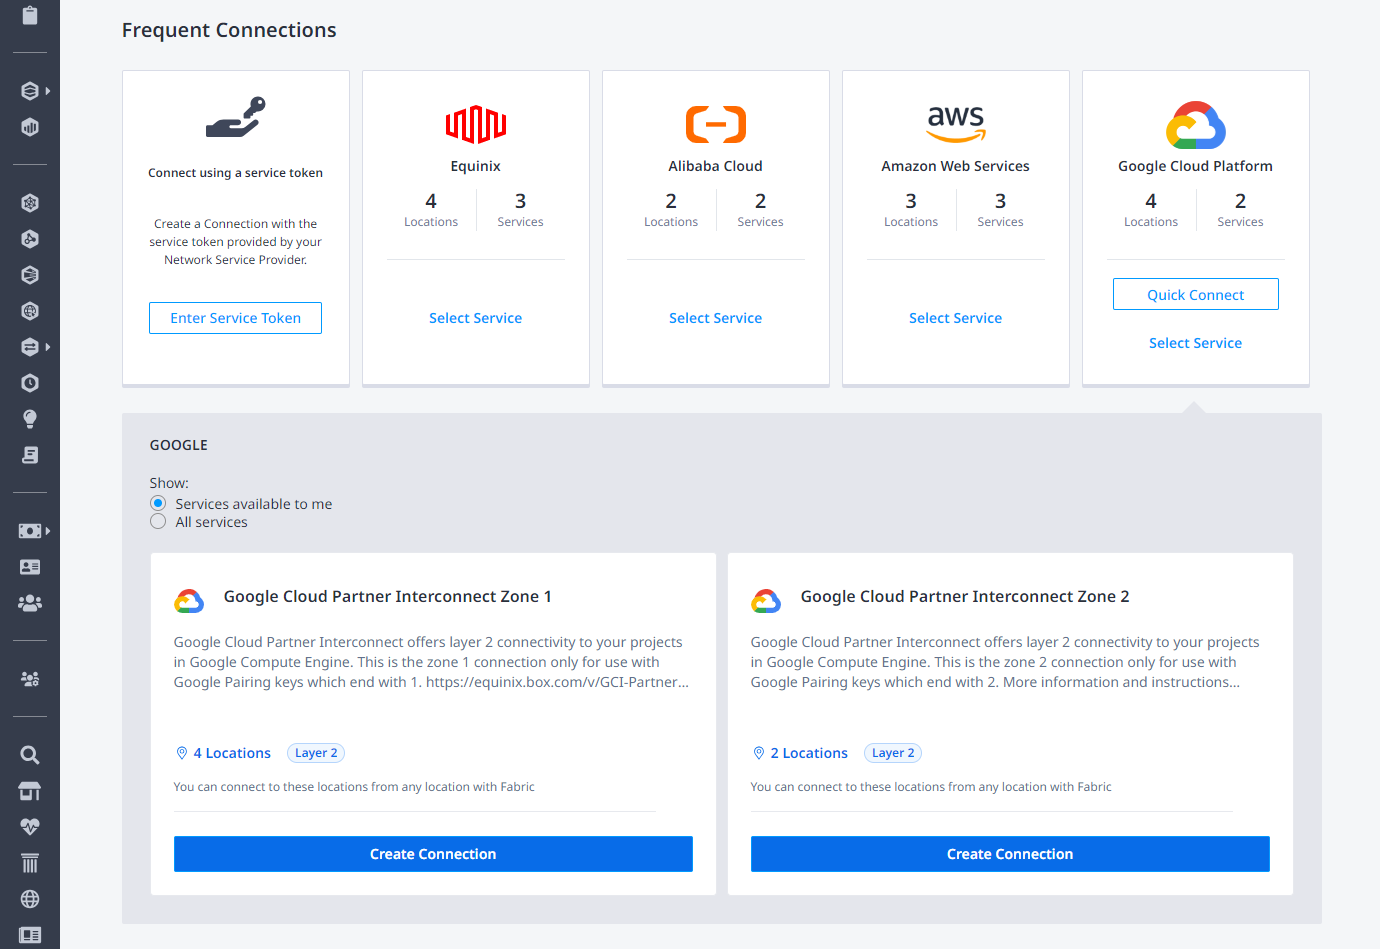Open the storefront marketplace sidebar icon
The height and width of the screenshot is (949, 1380).
[x=30, y=791]
